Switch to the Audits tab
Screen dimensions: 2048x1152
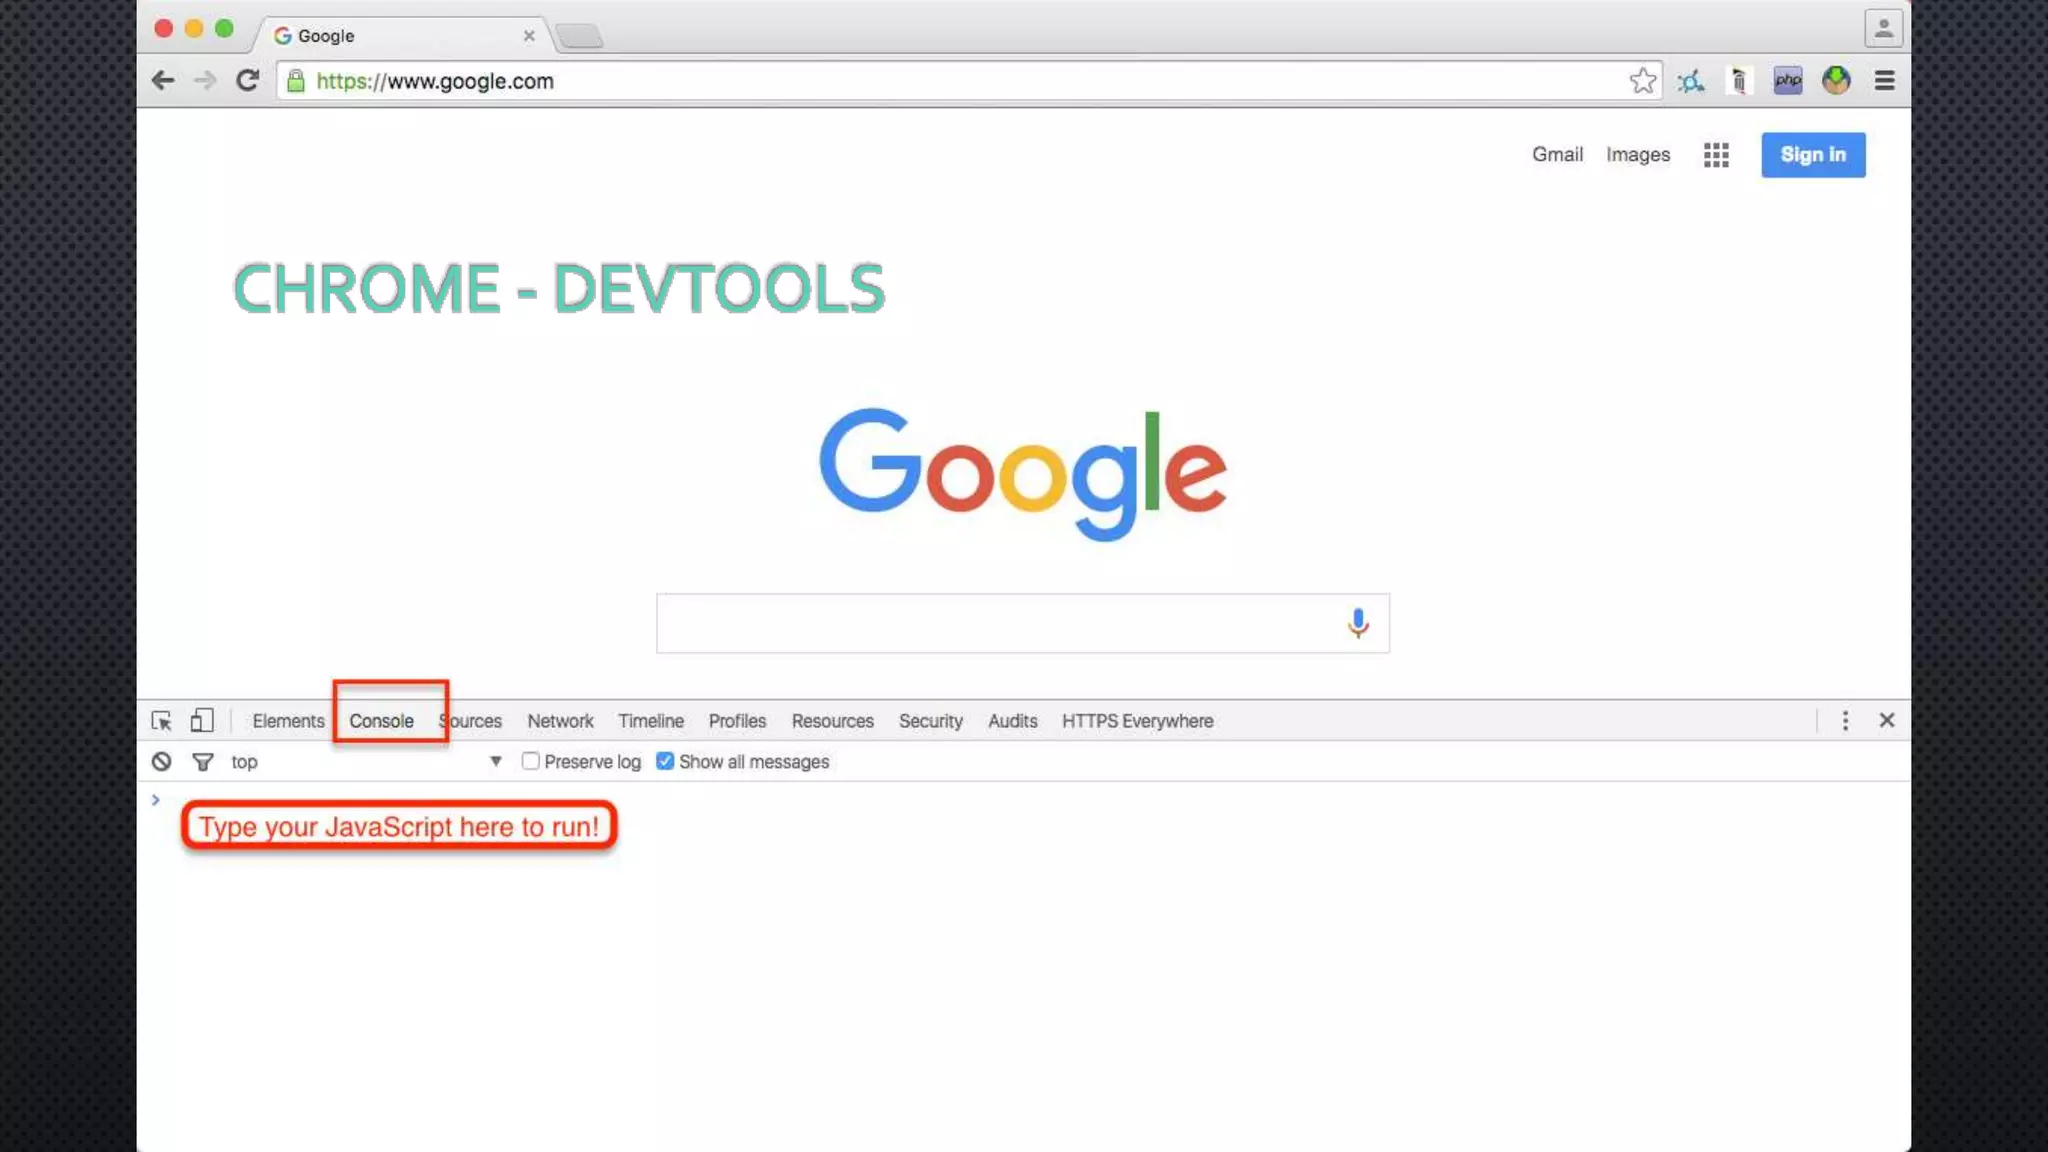pyautogui.click(x=1013, y=721)
